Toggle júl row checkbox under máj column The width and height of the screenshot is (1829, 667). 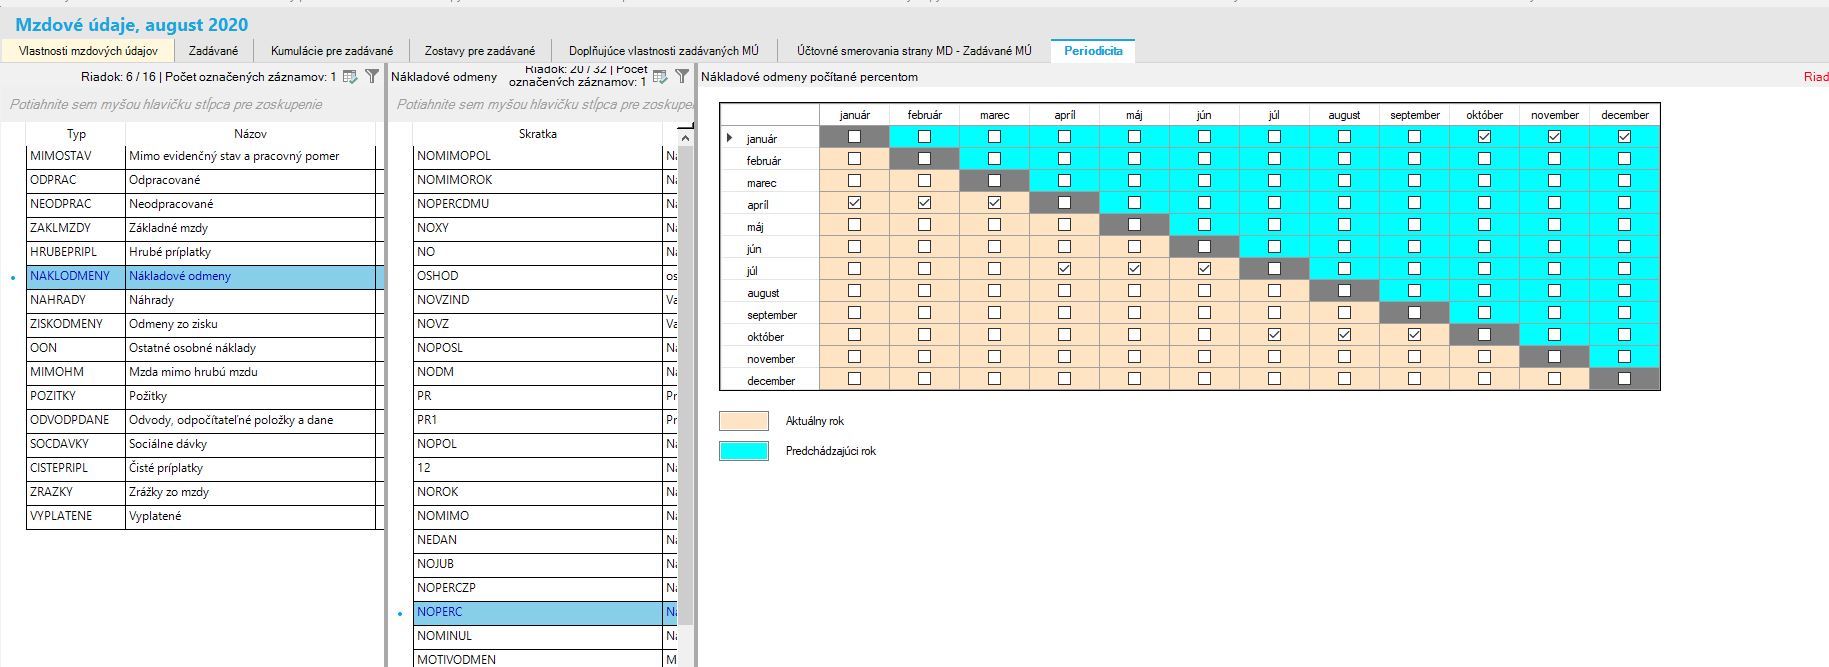pos(1134,269)
